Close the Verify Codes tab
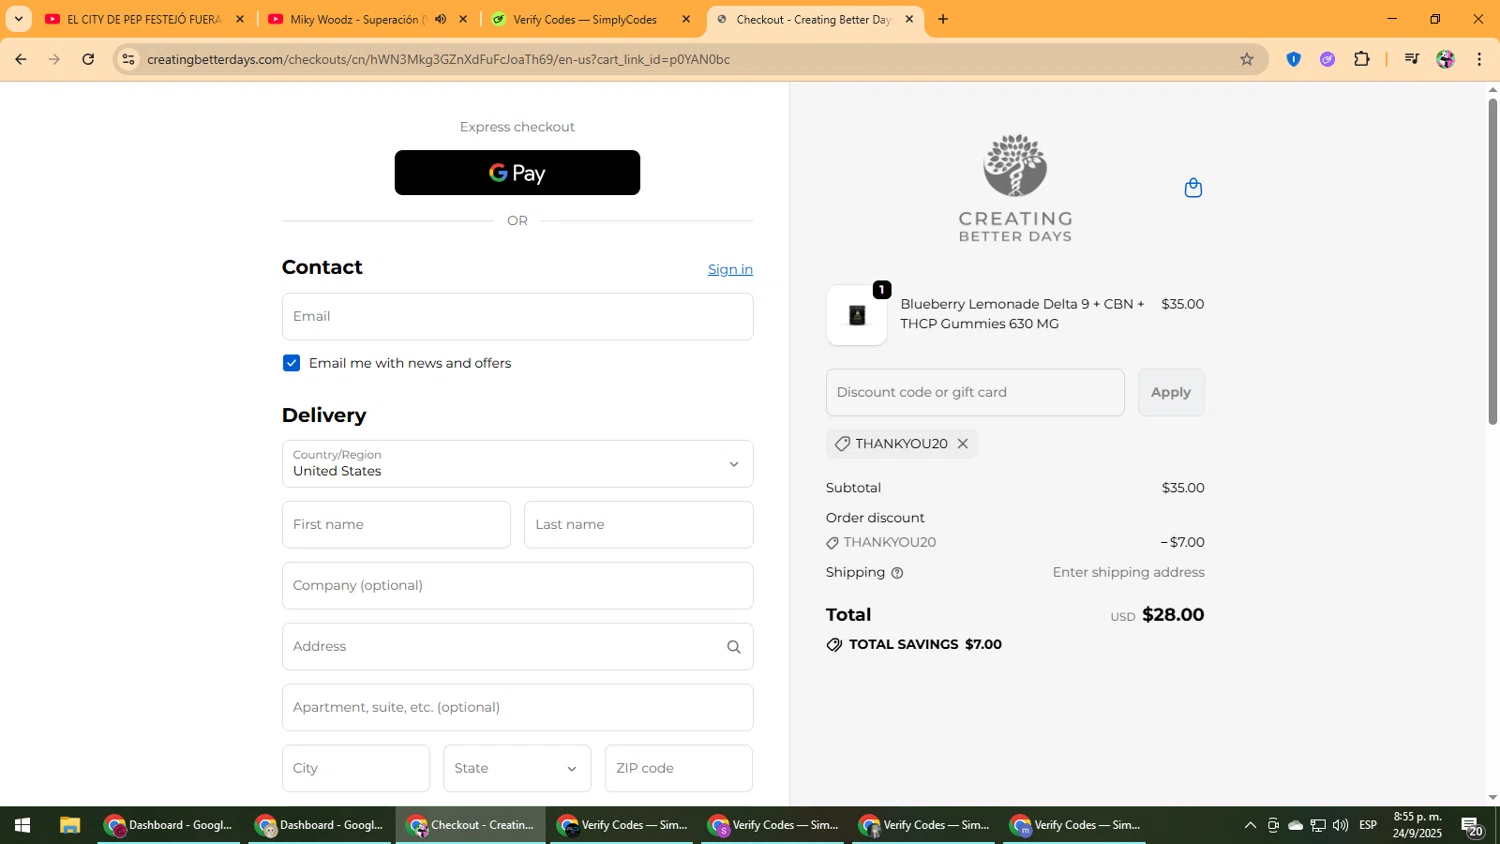Viewport: 1500px width, 844px height. [x=686, y=19]
